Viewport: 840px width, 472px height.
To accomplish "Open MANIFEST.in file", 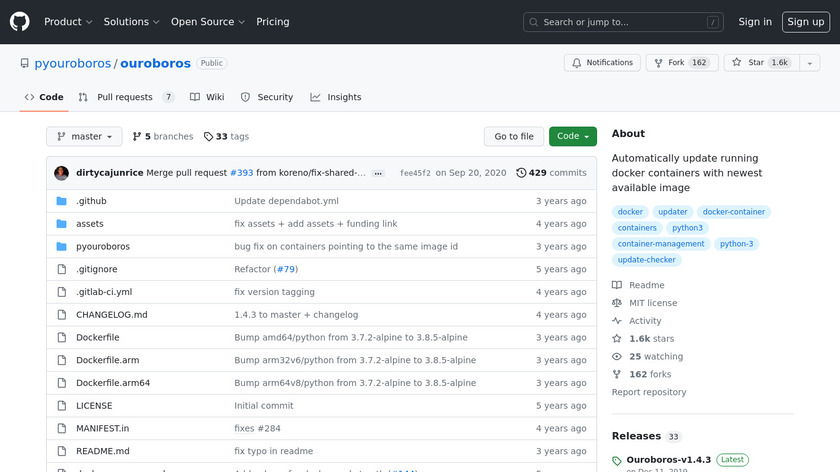I will click(x=103, y=429).
